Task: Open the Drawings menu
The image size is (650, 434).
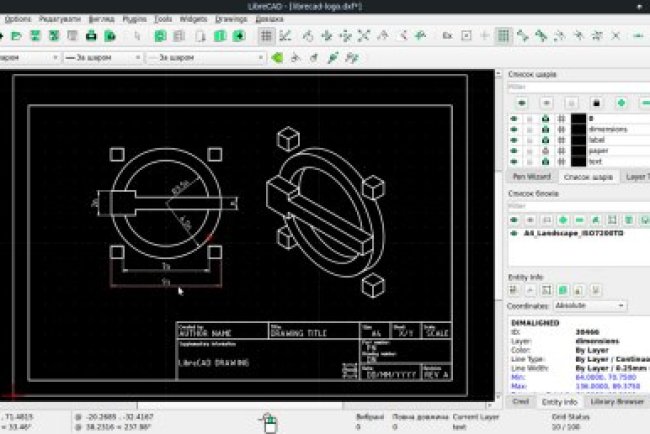Action: point(230,19)
